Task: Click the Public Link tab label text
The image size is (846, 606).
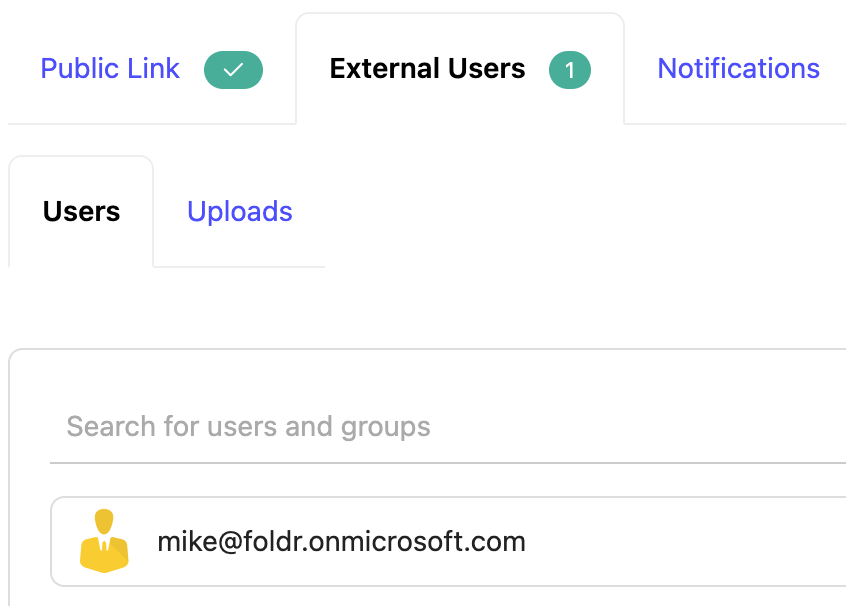Action: 110,69
